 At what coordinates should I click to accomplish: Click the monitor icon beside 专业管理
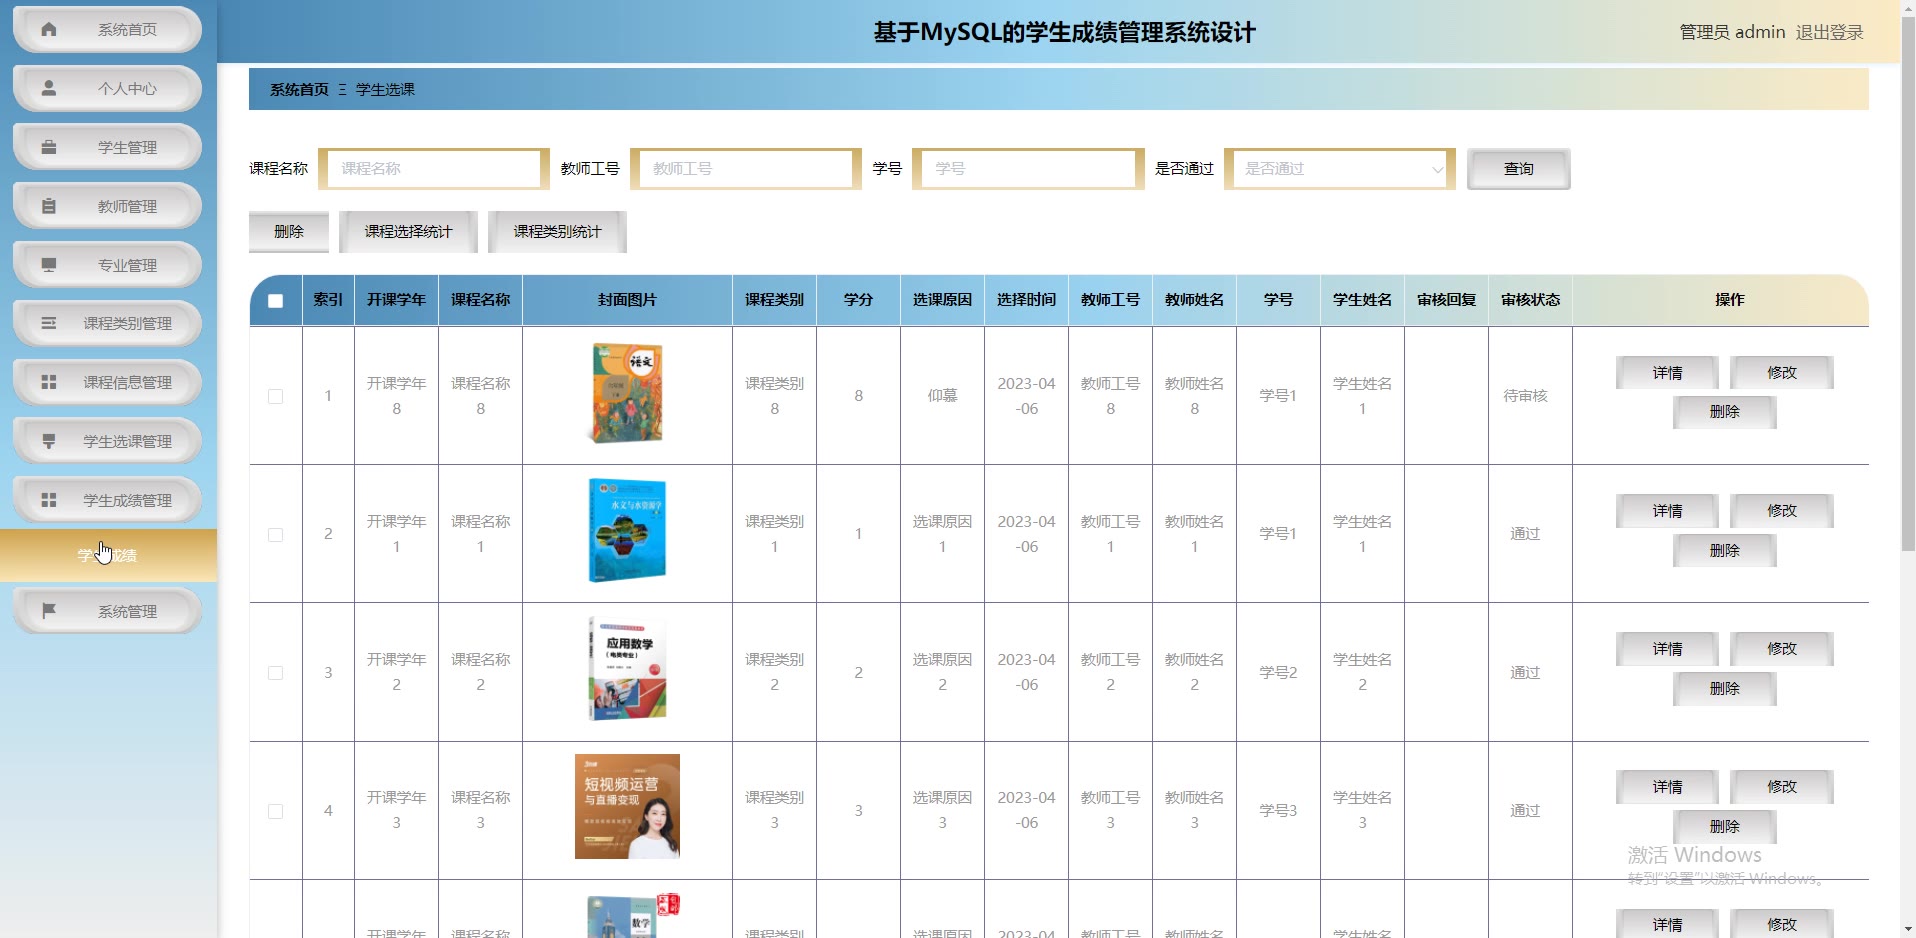pyautogui.click(x=48, y=265)
